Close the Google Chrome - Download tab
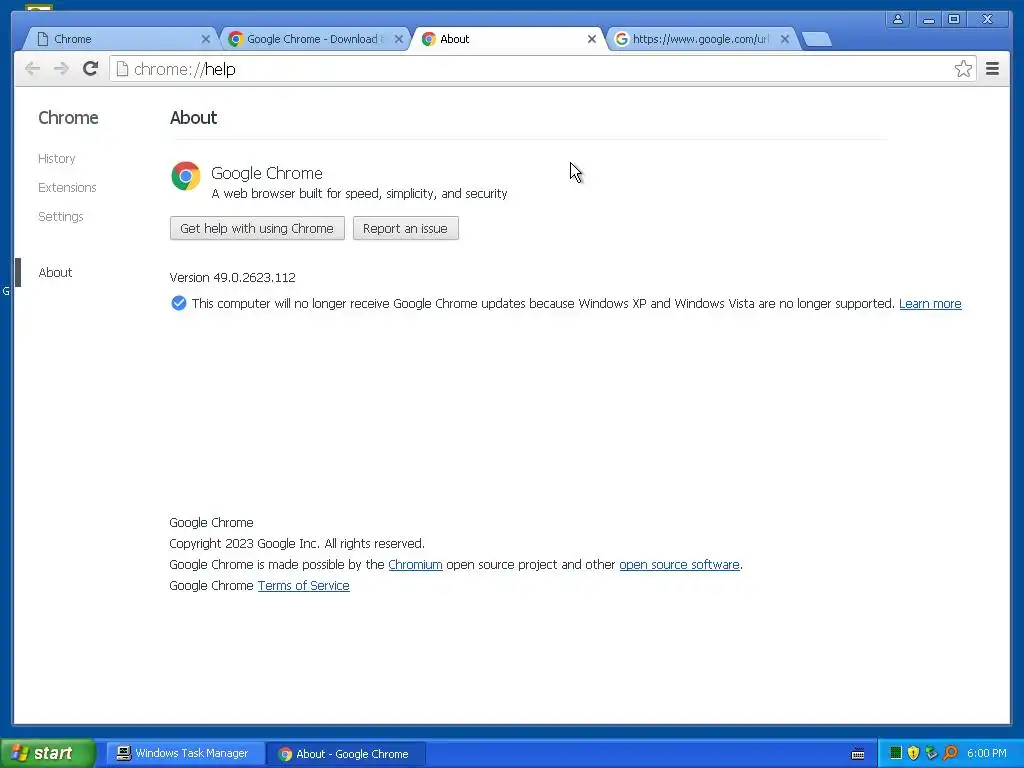The height and width of the screenshot is (768, 1024). point(398,39)
